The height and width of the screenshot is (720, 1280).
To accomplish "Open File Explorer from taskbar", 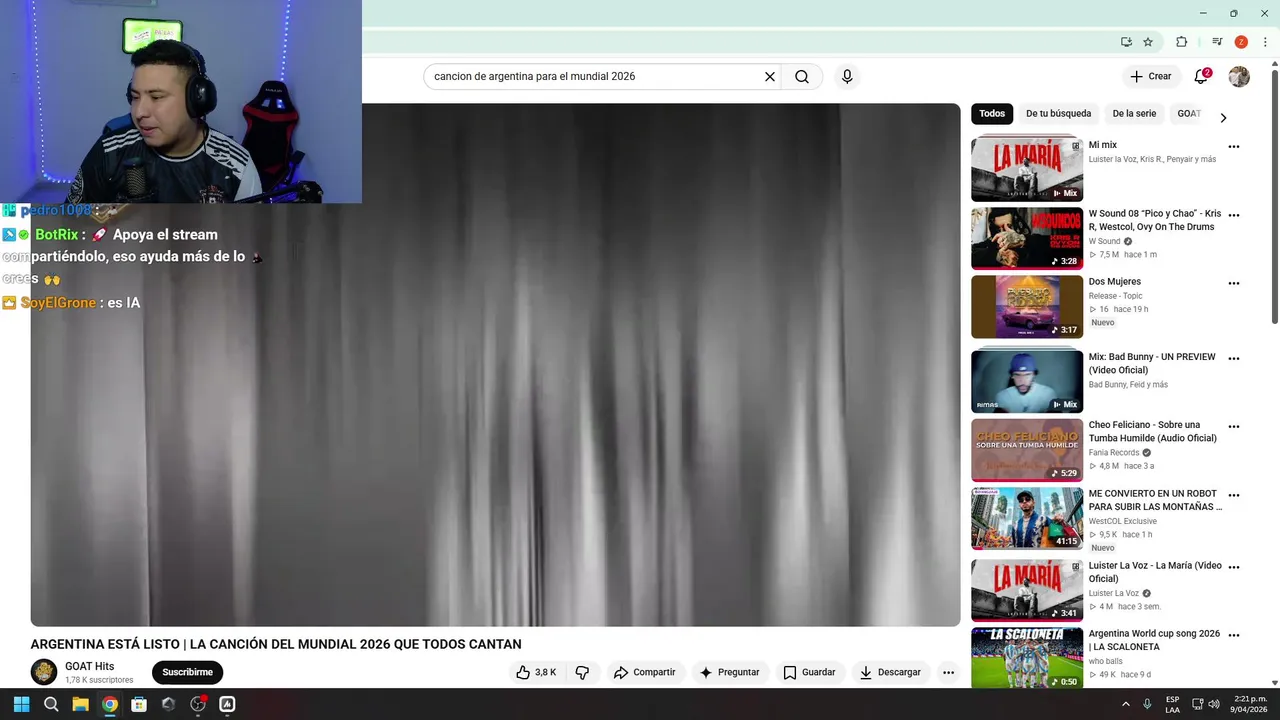I will (x=80, y=704).
